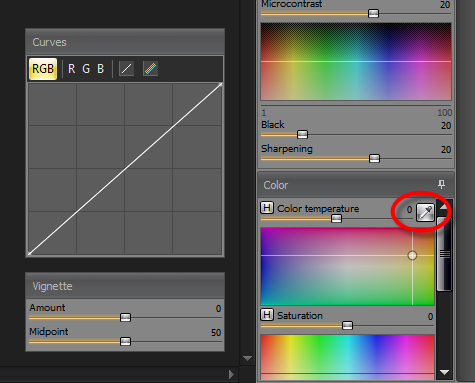Click the Color panel scroll up arrow

pyautogui.click(x=444, y=207)
